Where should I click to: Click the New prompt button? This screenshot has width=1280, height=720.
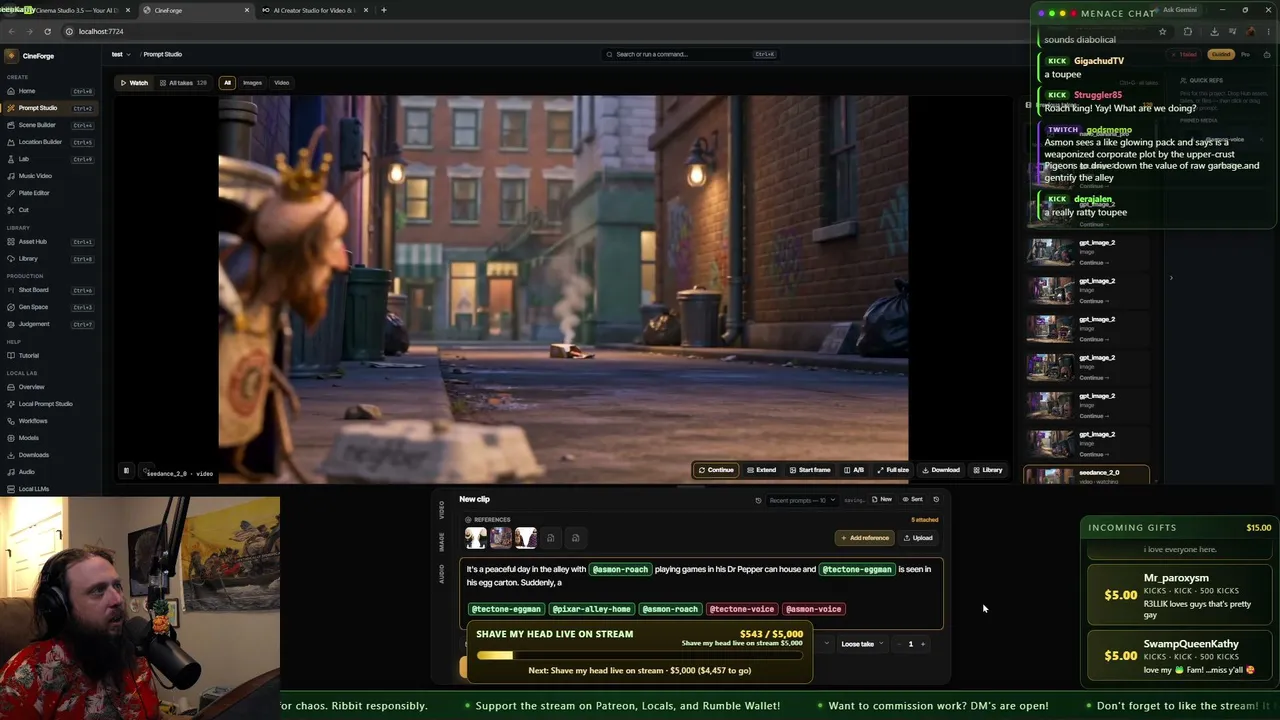(x=882, y=500)
